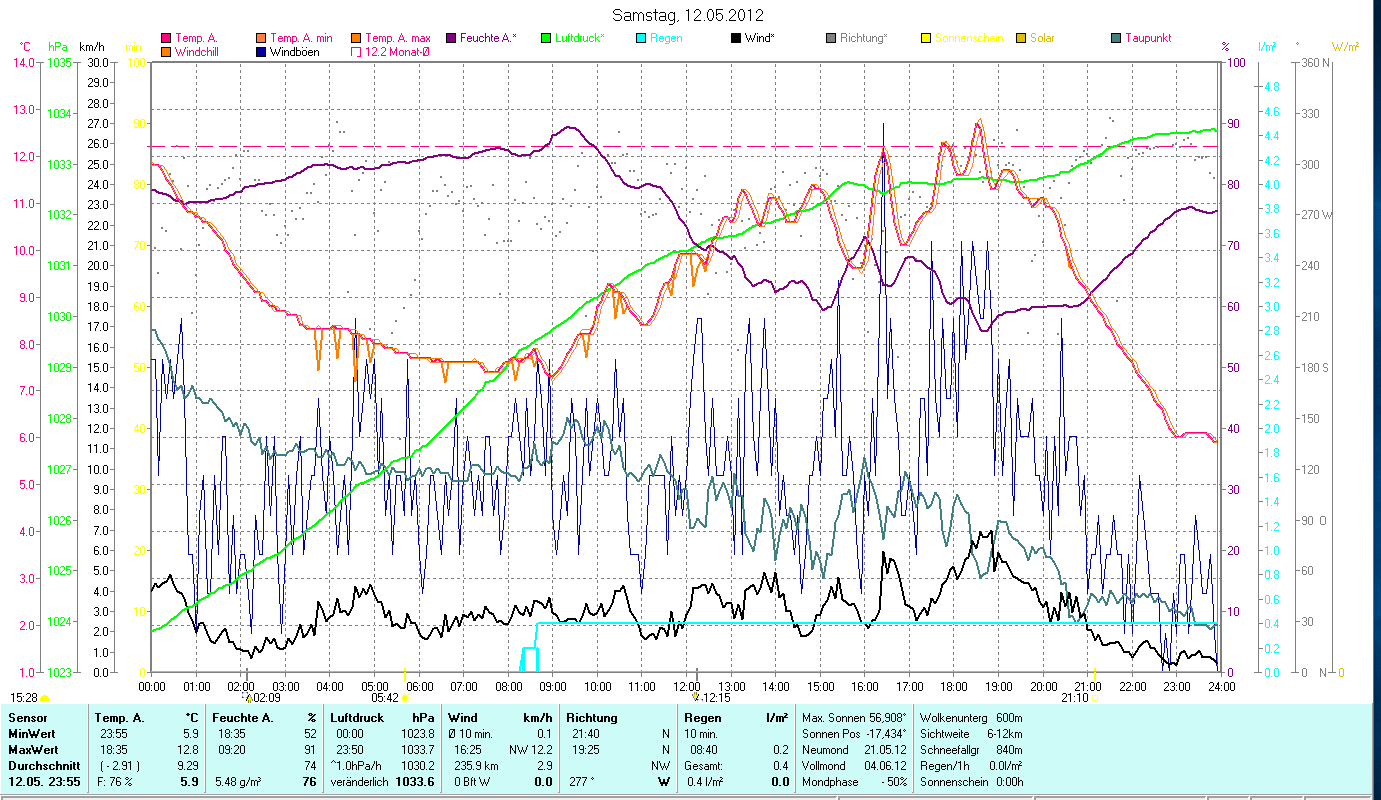Click the orange Windchill legend square
Screen dimensions: 1381x800
click(x=166, y=51)
